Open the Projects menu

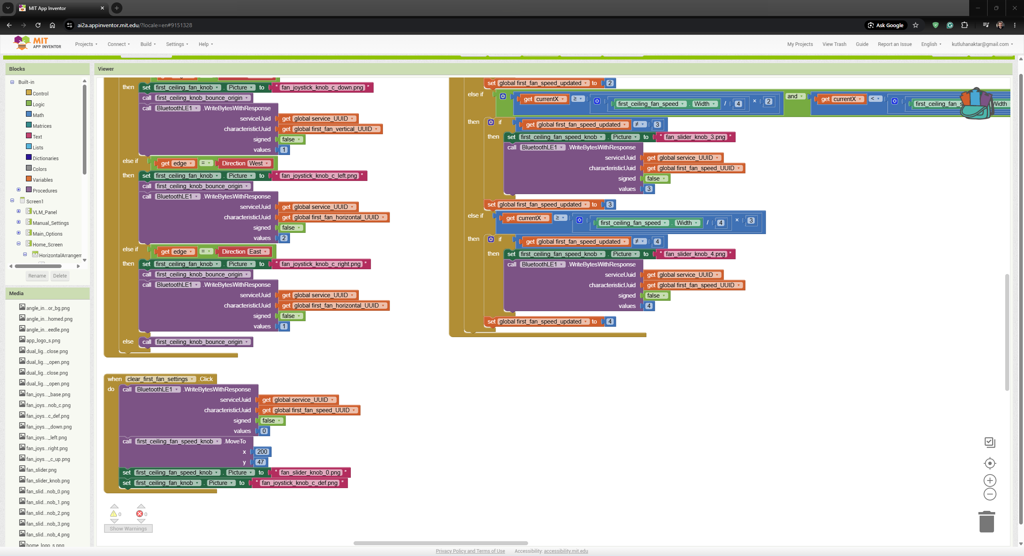(86, 44)
